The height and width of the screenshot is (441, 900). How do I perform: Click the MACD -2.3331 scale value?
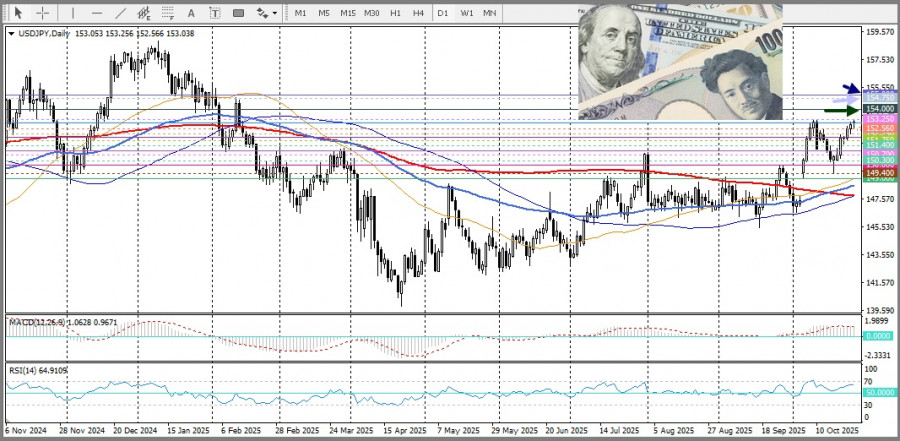click(x=879, y=355)
